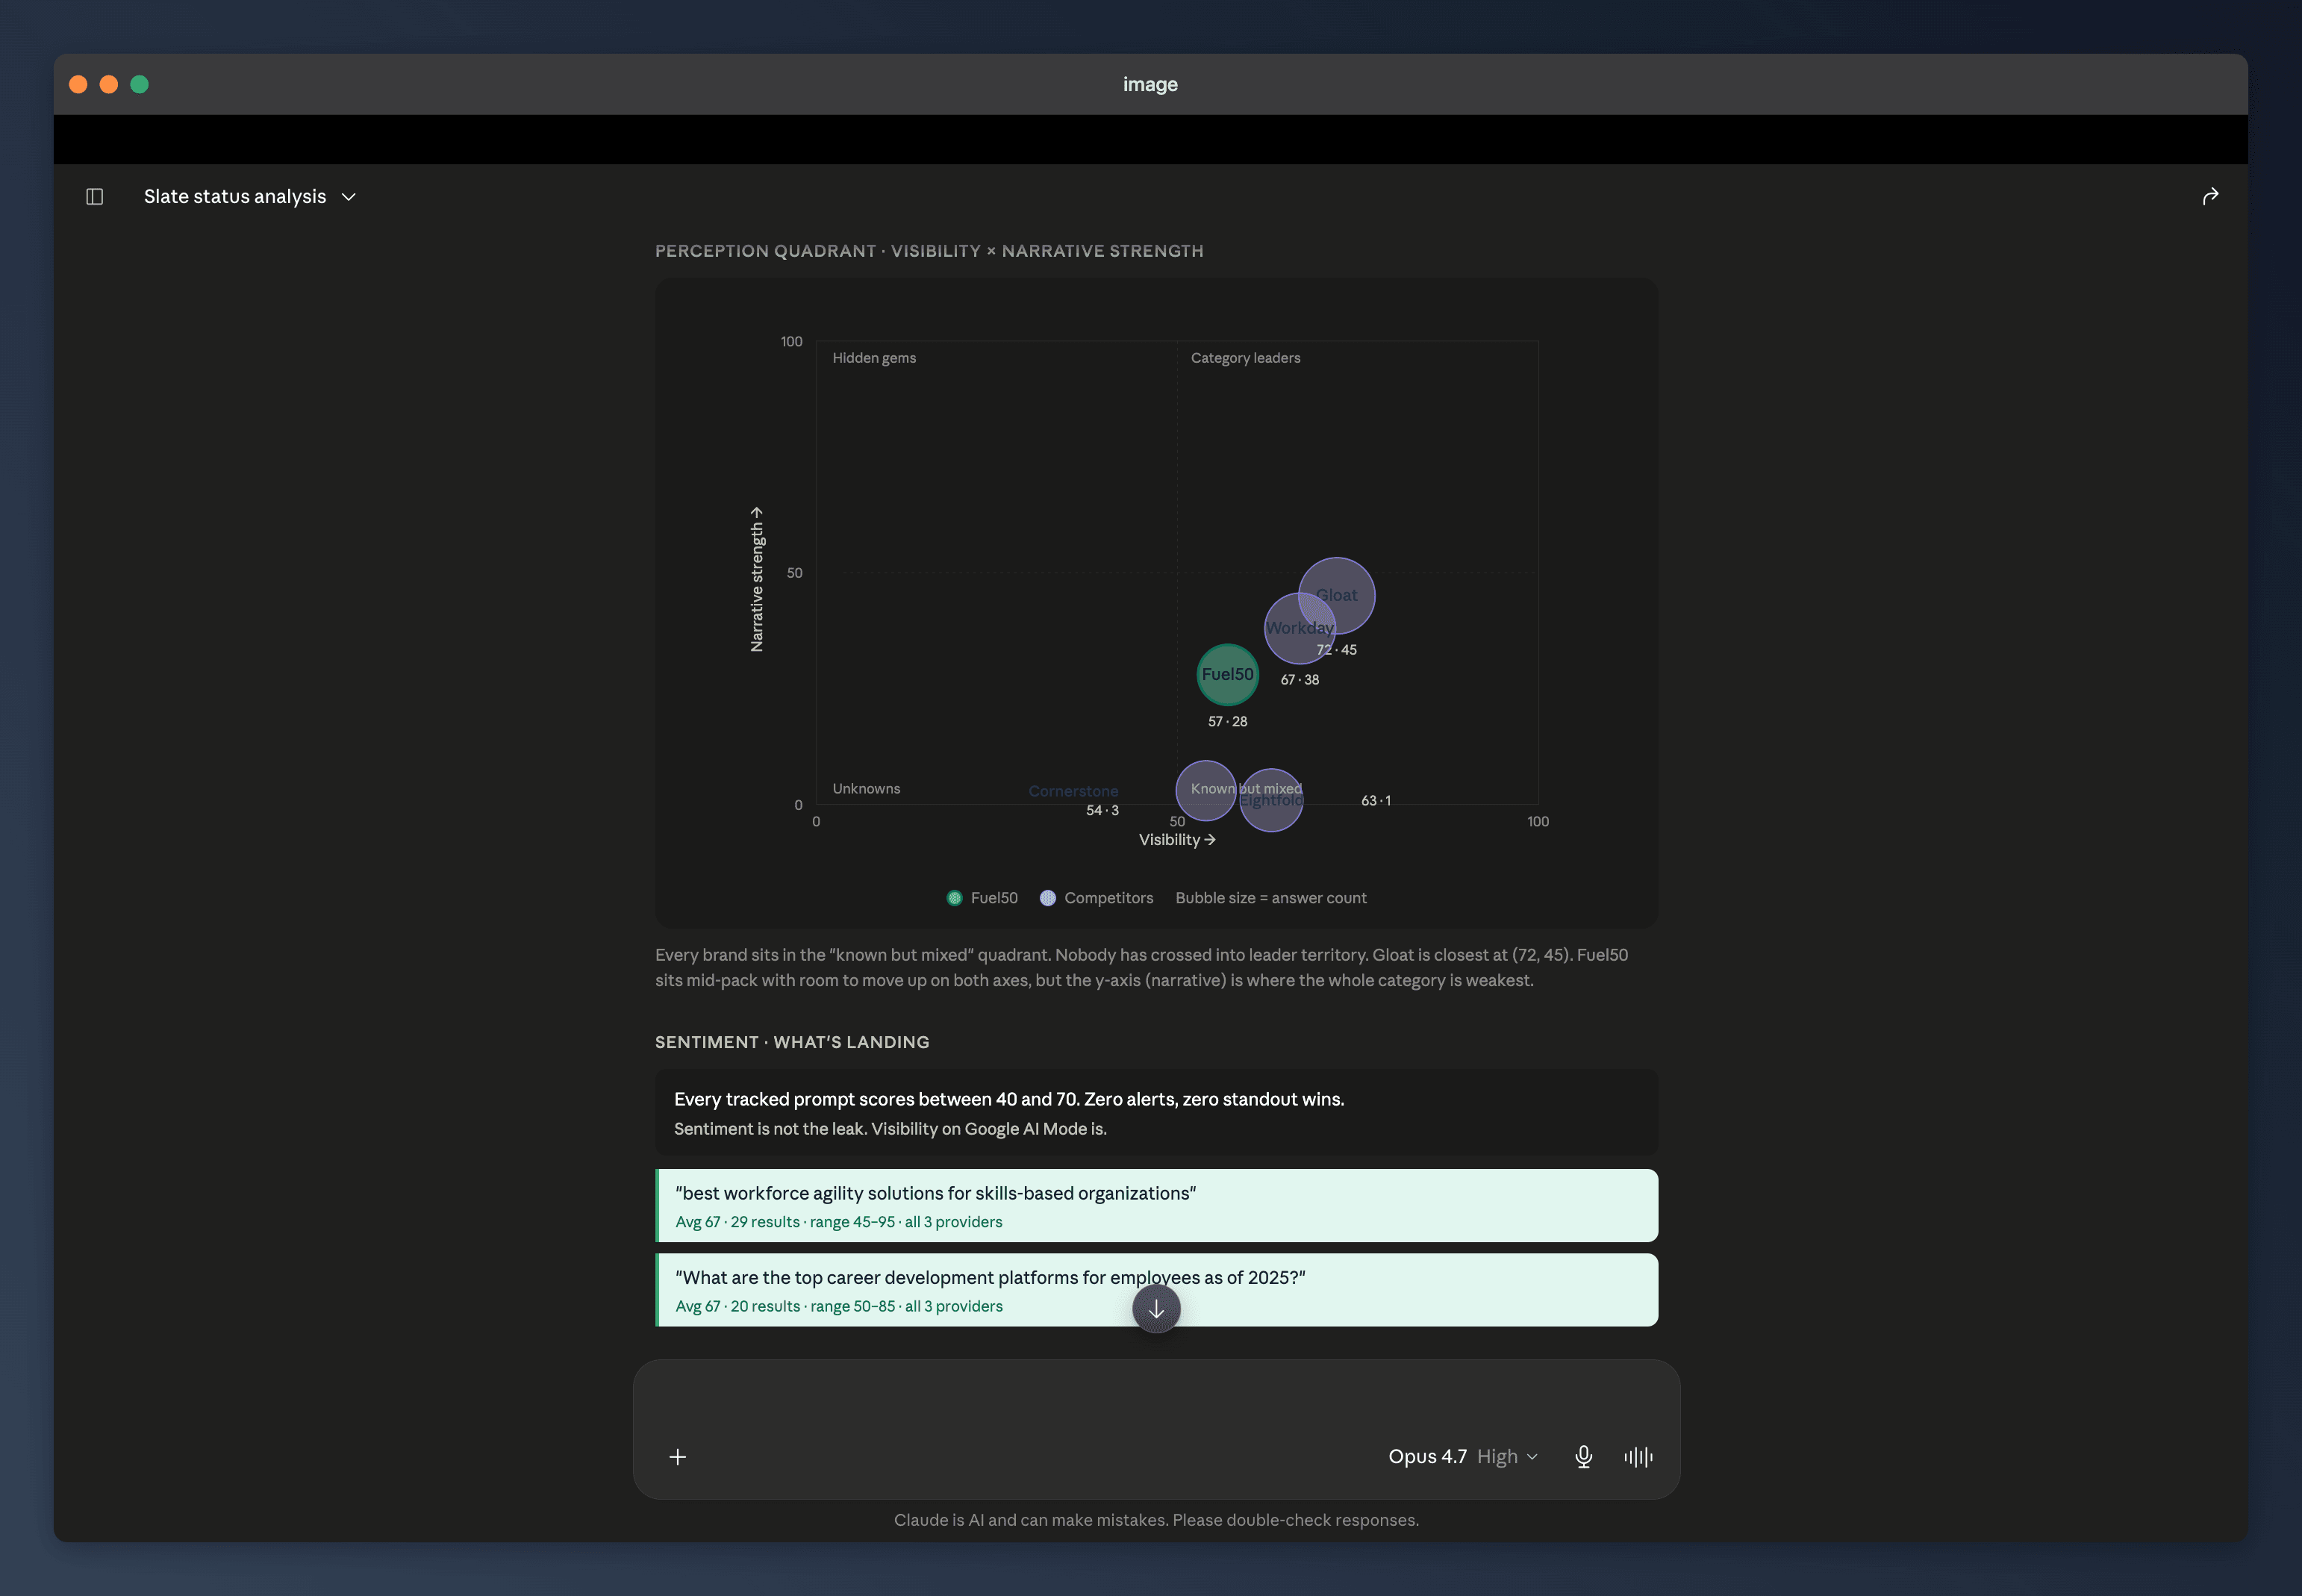The height and width of the screenshot is (1596, 2302).
Task: Click the green Fuel50 legend swatch
Action: 954,898
